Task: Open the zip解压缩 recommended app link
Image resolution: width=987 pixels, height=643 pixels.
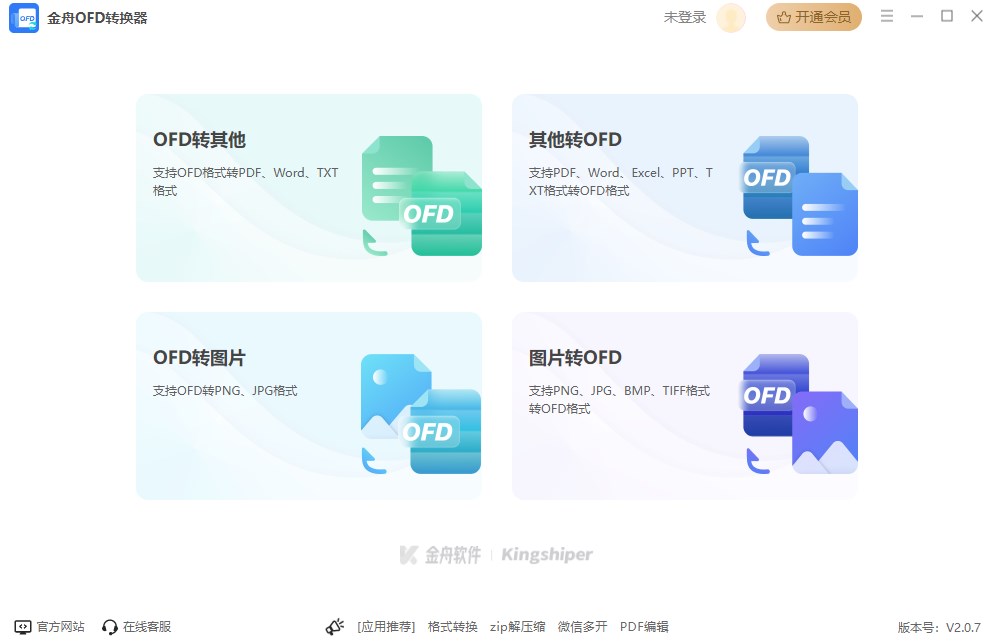Action: tap(517, 627)
